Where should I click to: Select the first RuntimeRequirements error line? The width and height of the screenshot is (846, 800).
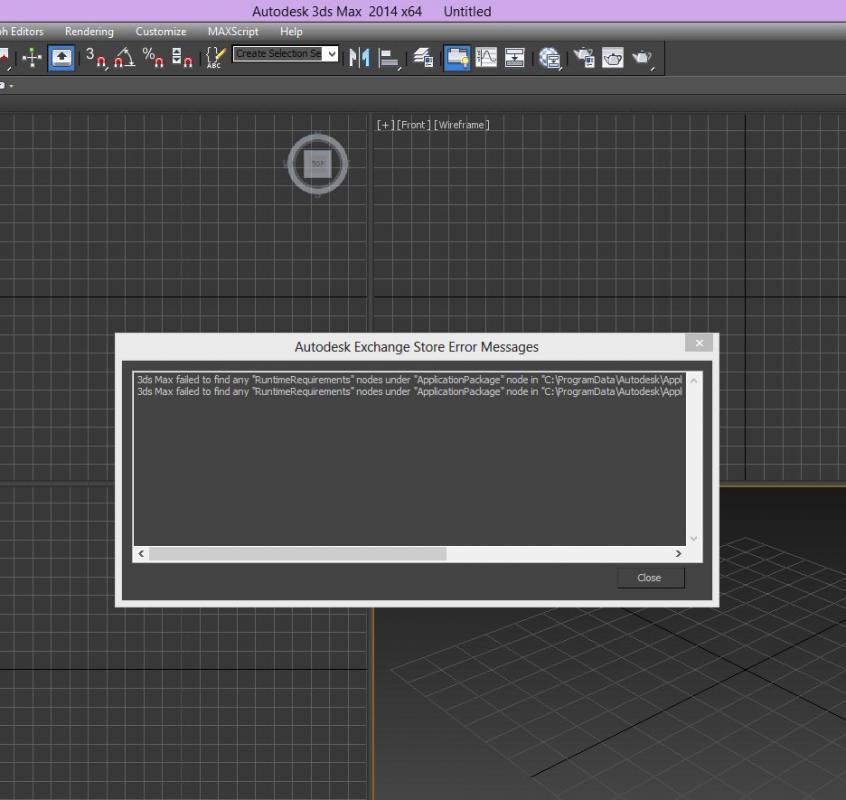410,380
